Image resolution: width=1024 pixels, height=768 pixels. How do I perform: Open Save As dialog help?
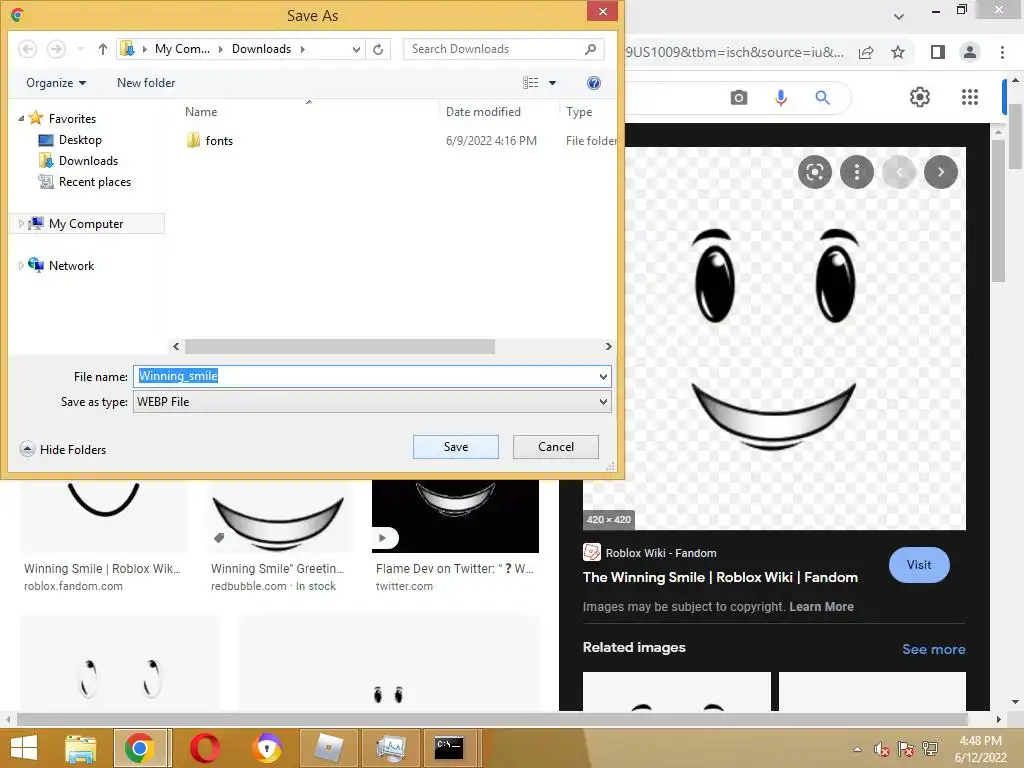[x=594, y=83]
